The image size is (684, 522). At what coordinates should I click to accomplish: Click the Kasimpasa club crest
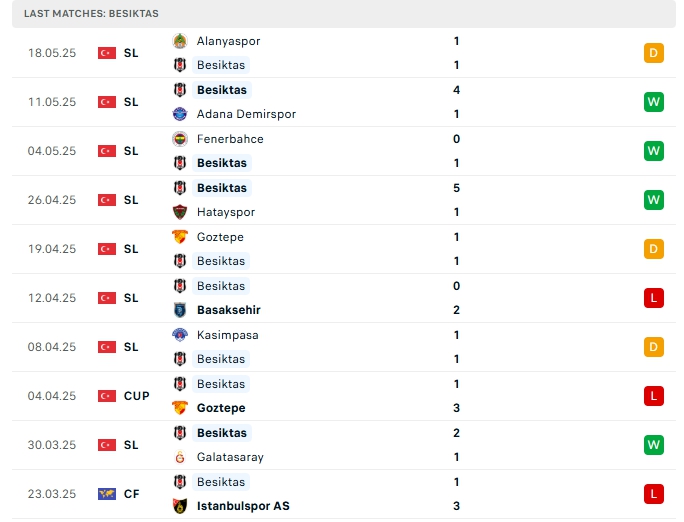[180, 335]
